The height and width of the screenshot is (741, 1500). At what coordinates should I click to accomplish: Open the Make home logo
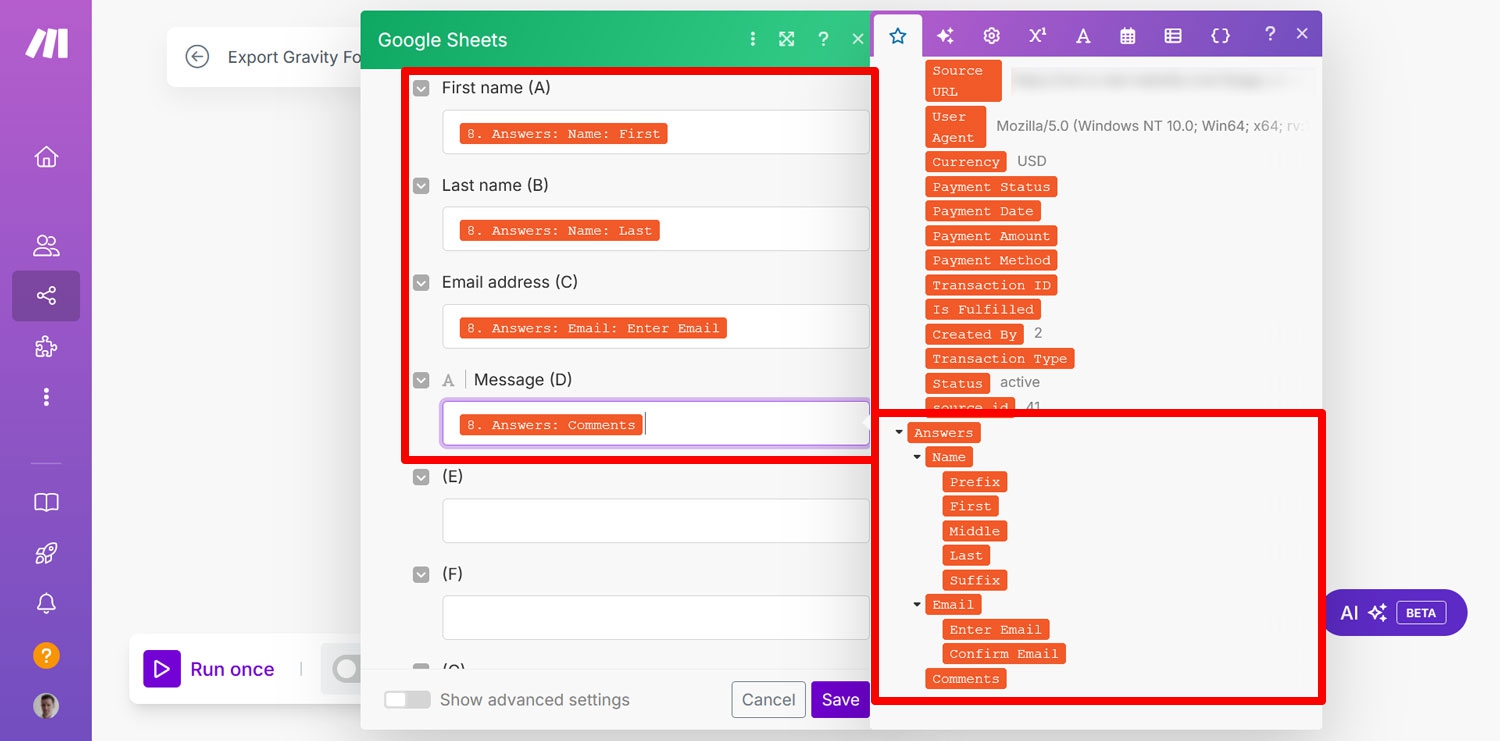pos(46,43)
